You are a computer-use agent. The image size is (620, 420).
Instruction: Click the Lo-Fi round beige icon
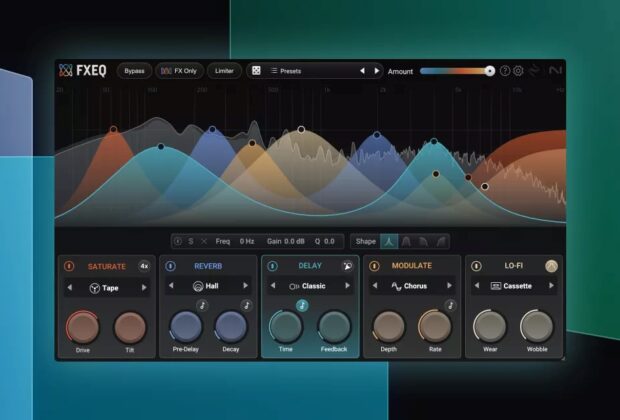click(x=552, y=266)
